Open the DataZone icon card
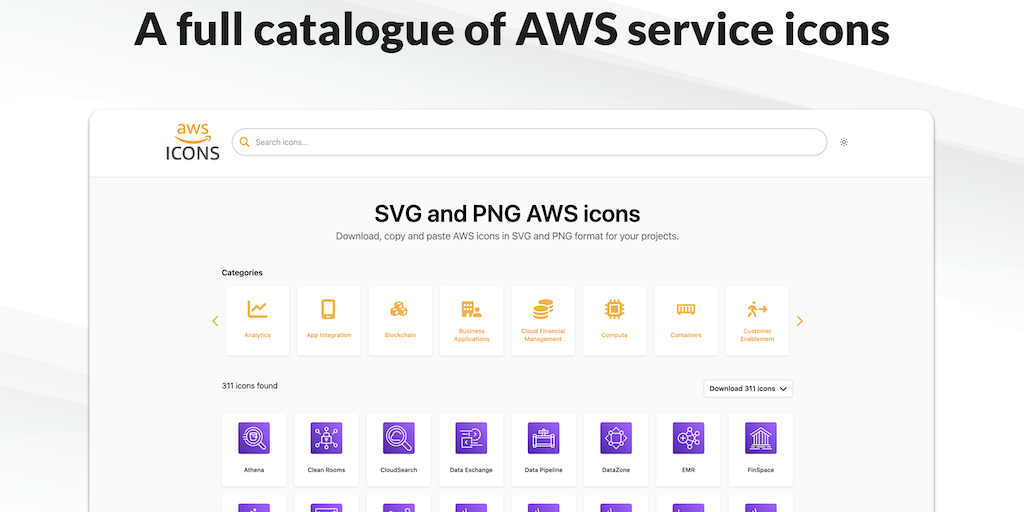1024x512 pixels. 616,450
